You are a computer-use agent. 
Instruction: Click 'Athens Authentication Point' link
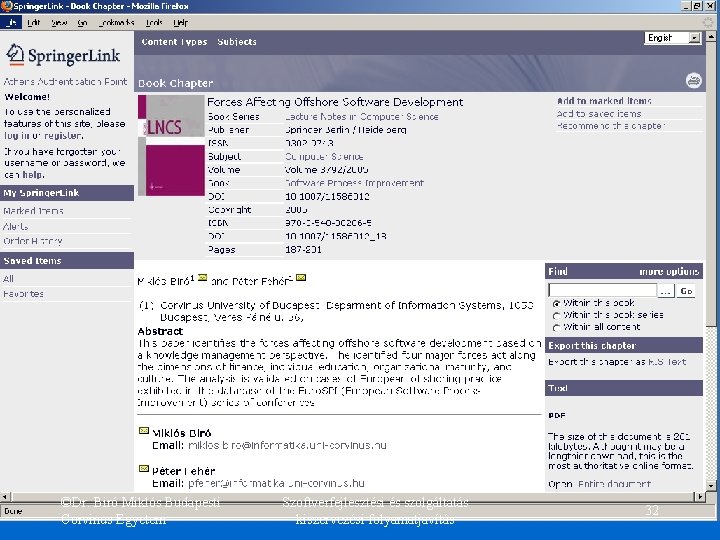65,81
